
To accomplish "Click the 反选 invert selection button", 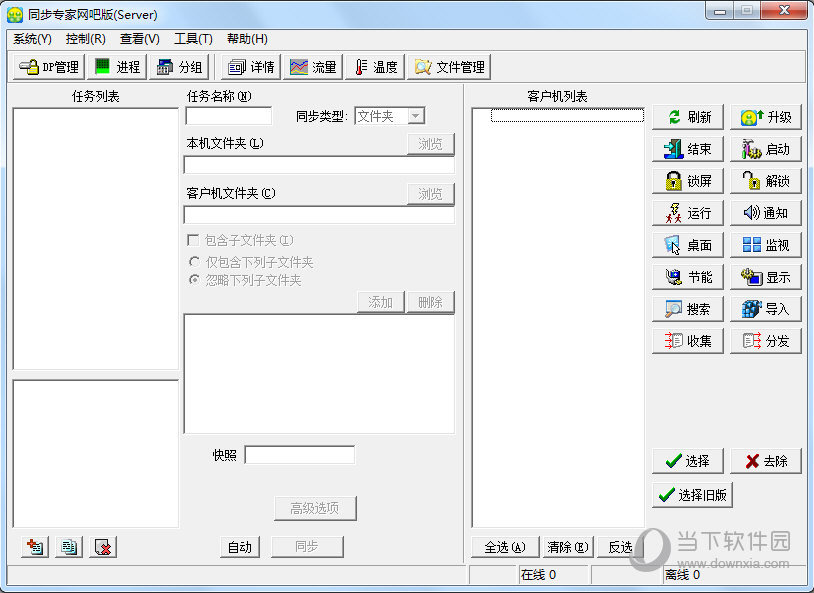I will click(x=620, y=547).
